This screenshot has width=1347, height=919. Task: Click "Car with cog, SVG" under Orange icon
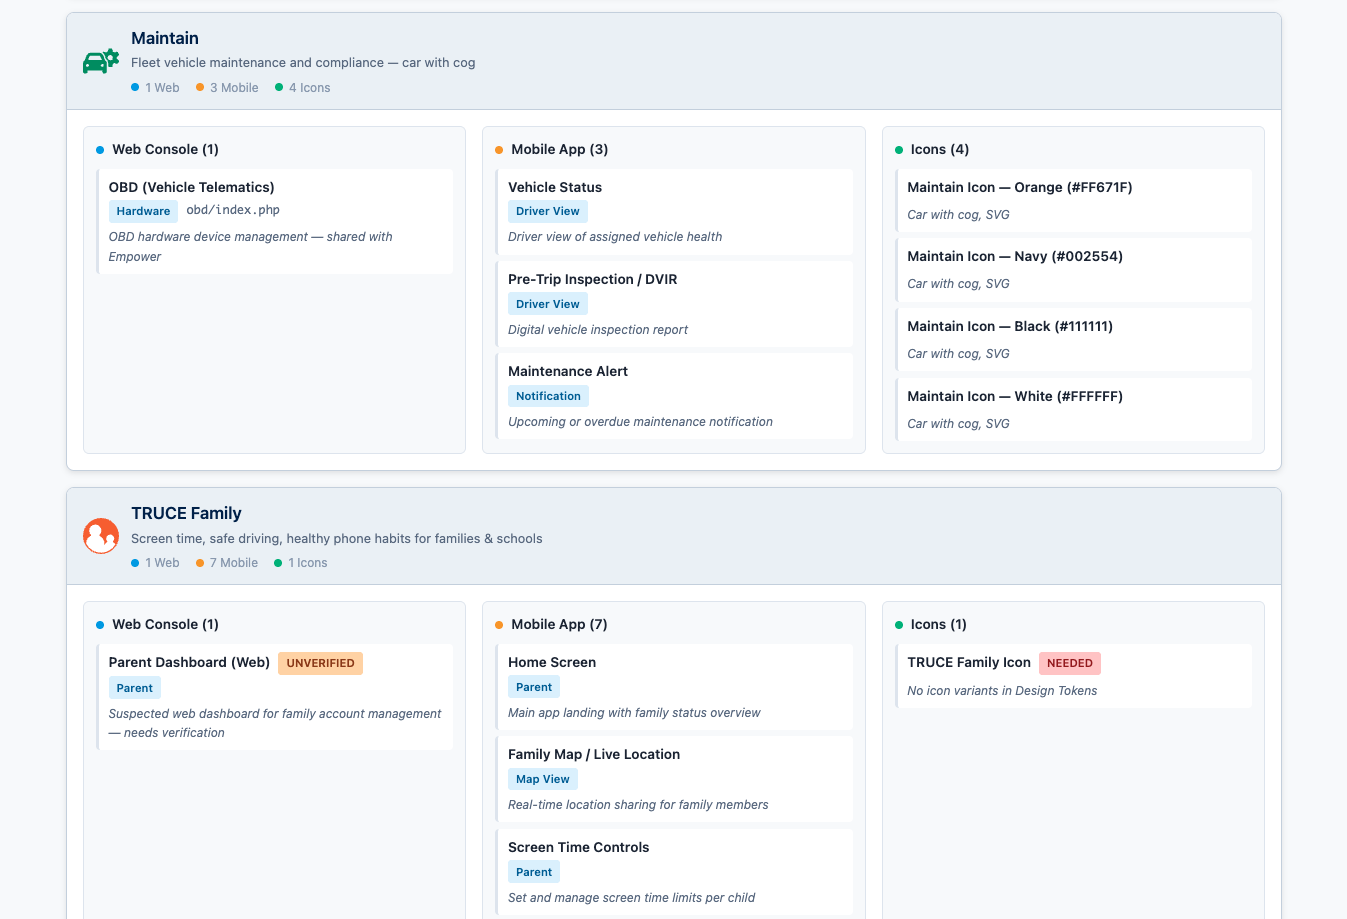click(x=958, y=215)
